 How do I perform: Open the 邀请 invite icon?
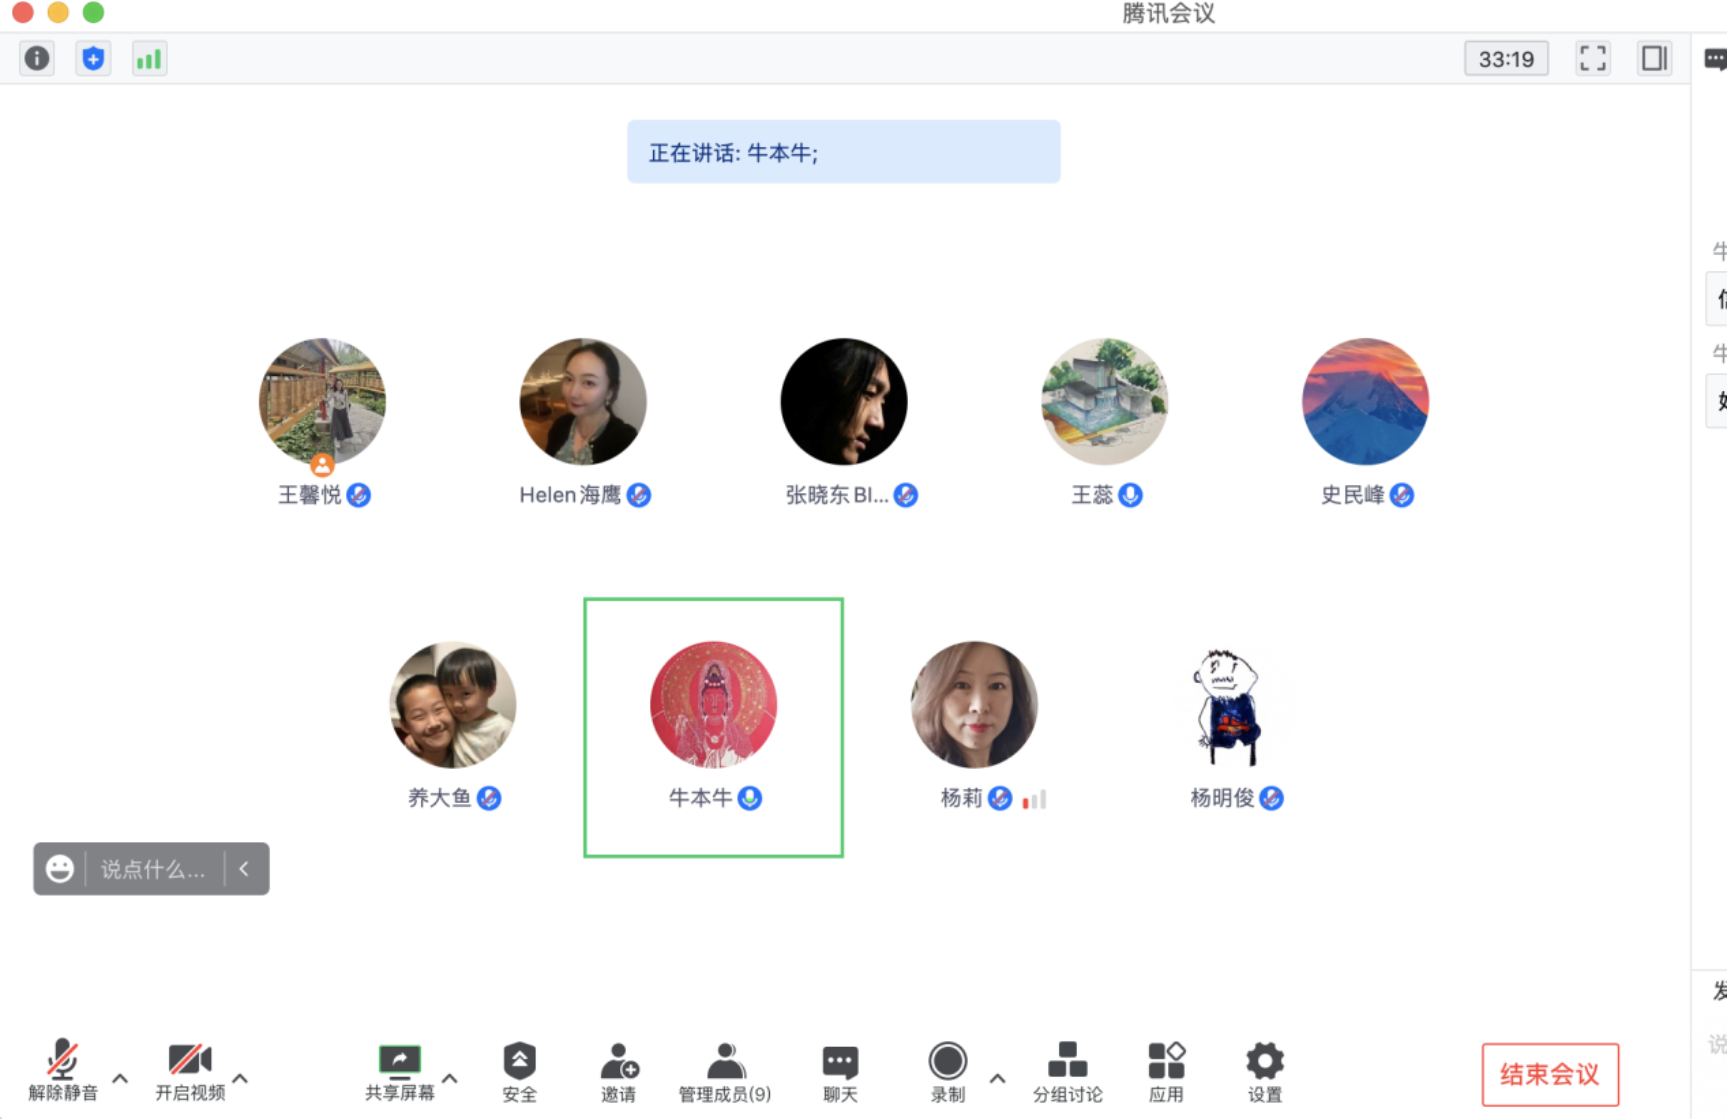(619, 1072)
